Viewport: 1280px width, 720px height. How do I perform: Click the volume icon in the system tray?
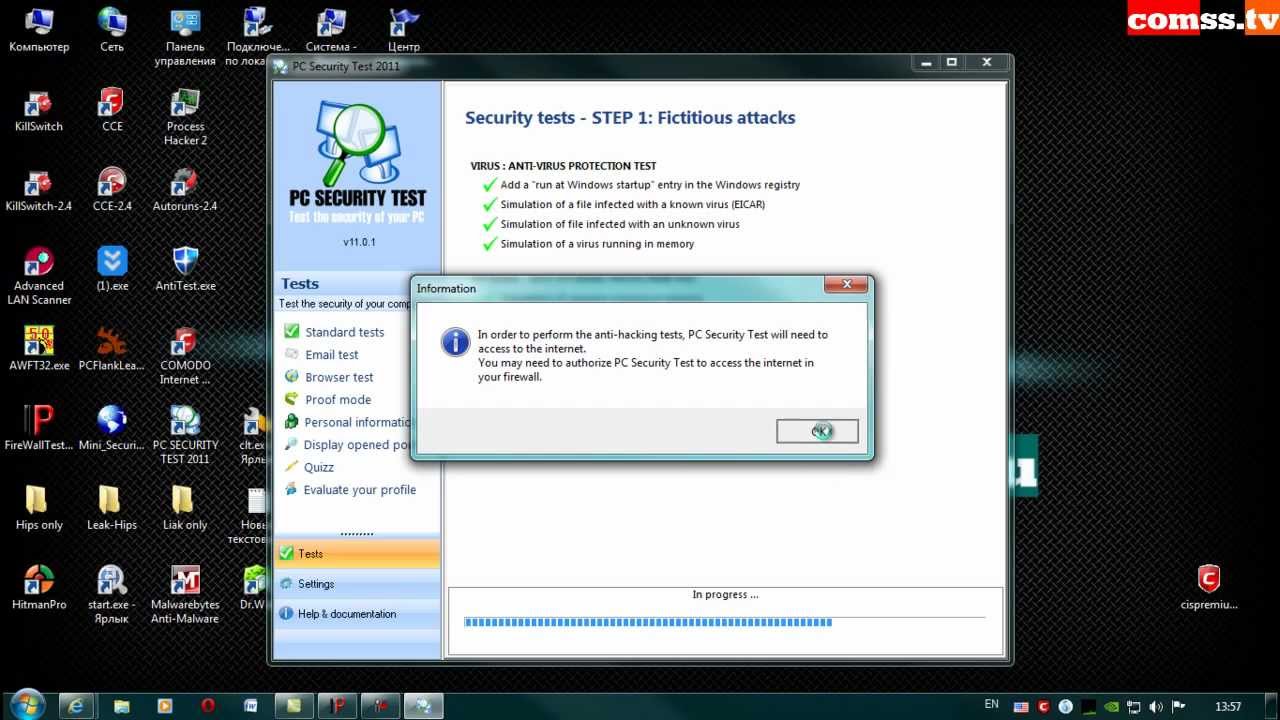tap(1157, 706)
